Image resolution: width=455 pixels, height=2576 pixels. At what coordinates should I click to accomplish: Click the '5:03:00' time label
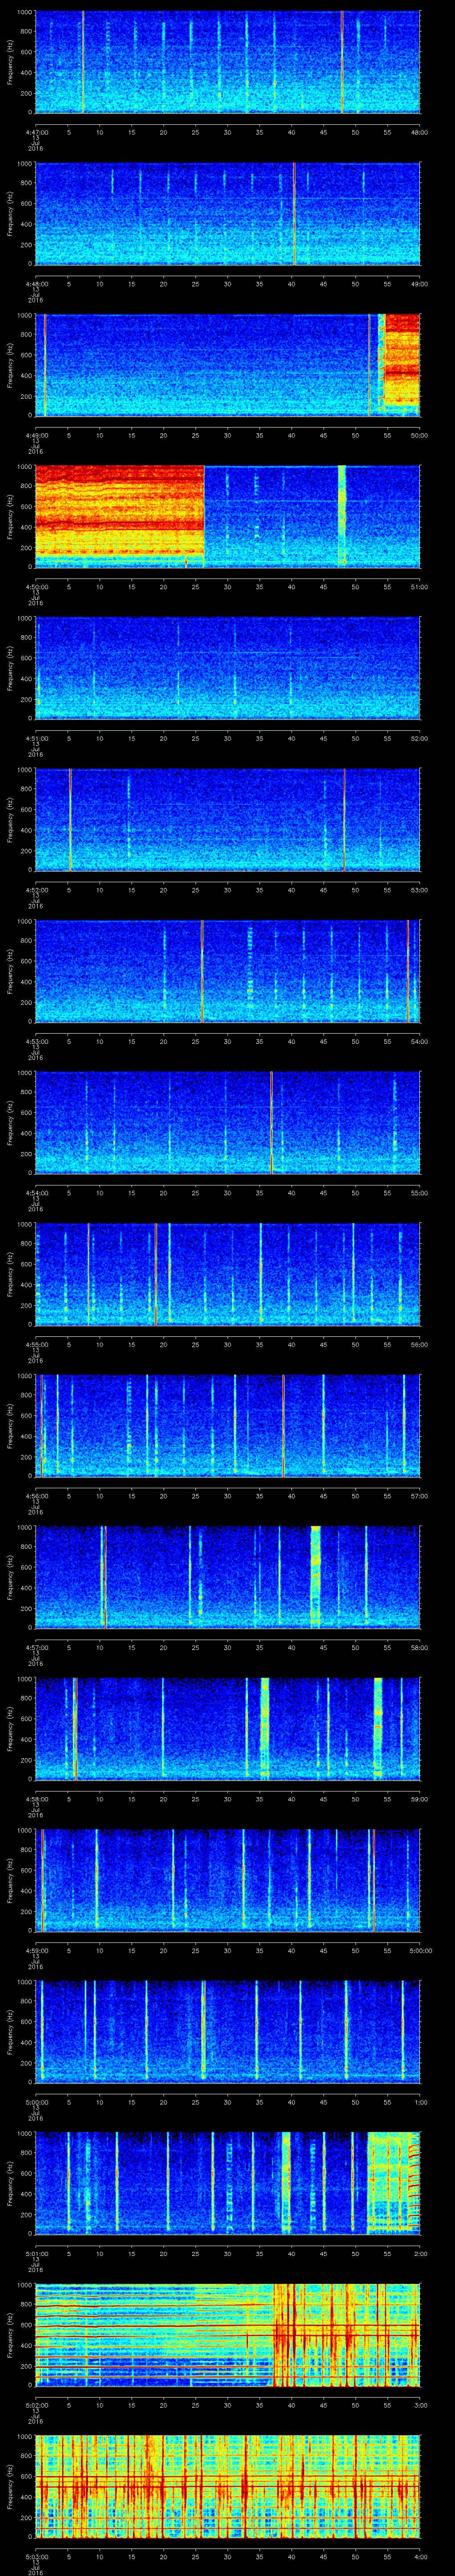click(36, 2556)
